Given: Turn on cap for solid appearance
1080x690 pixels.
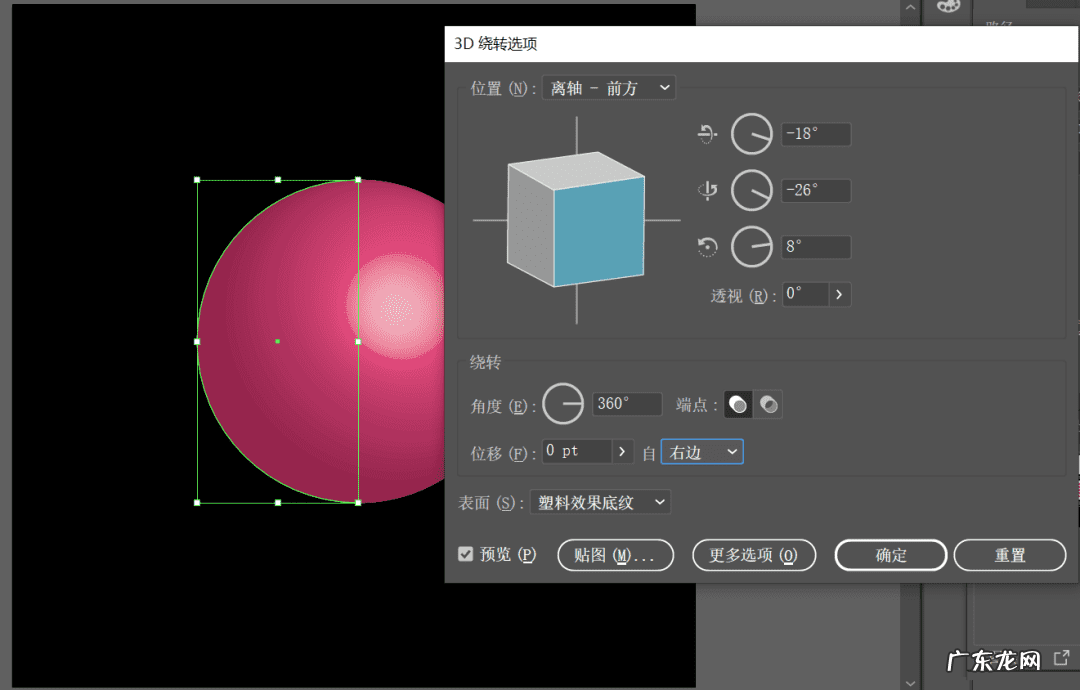Looking at the screenshot, I should [x=738, y=404].
